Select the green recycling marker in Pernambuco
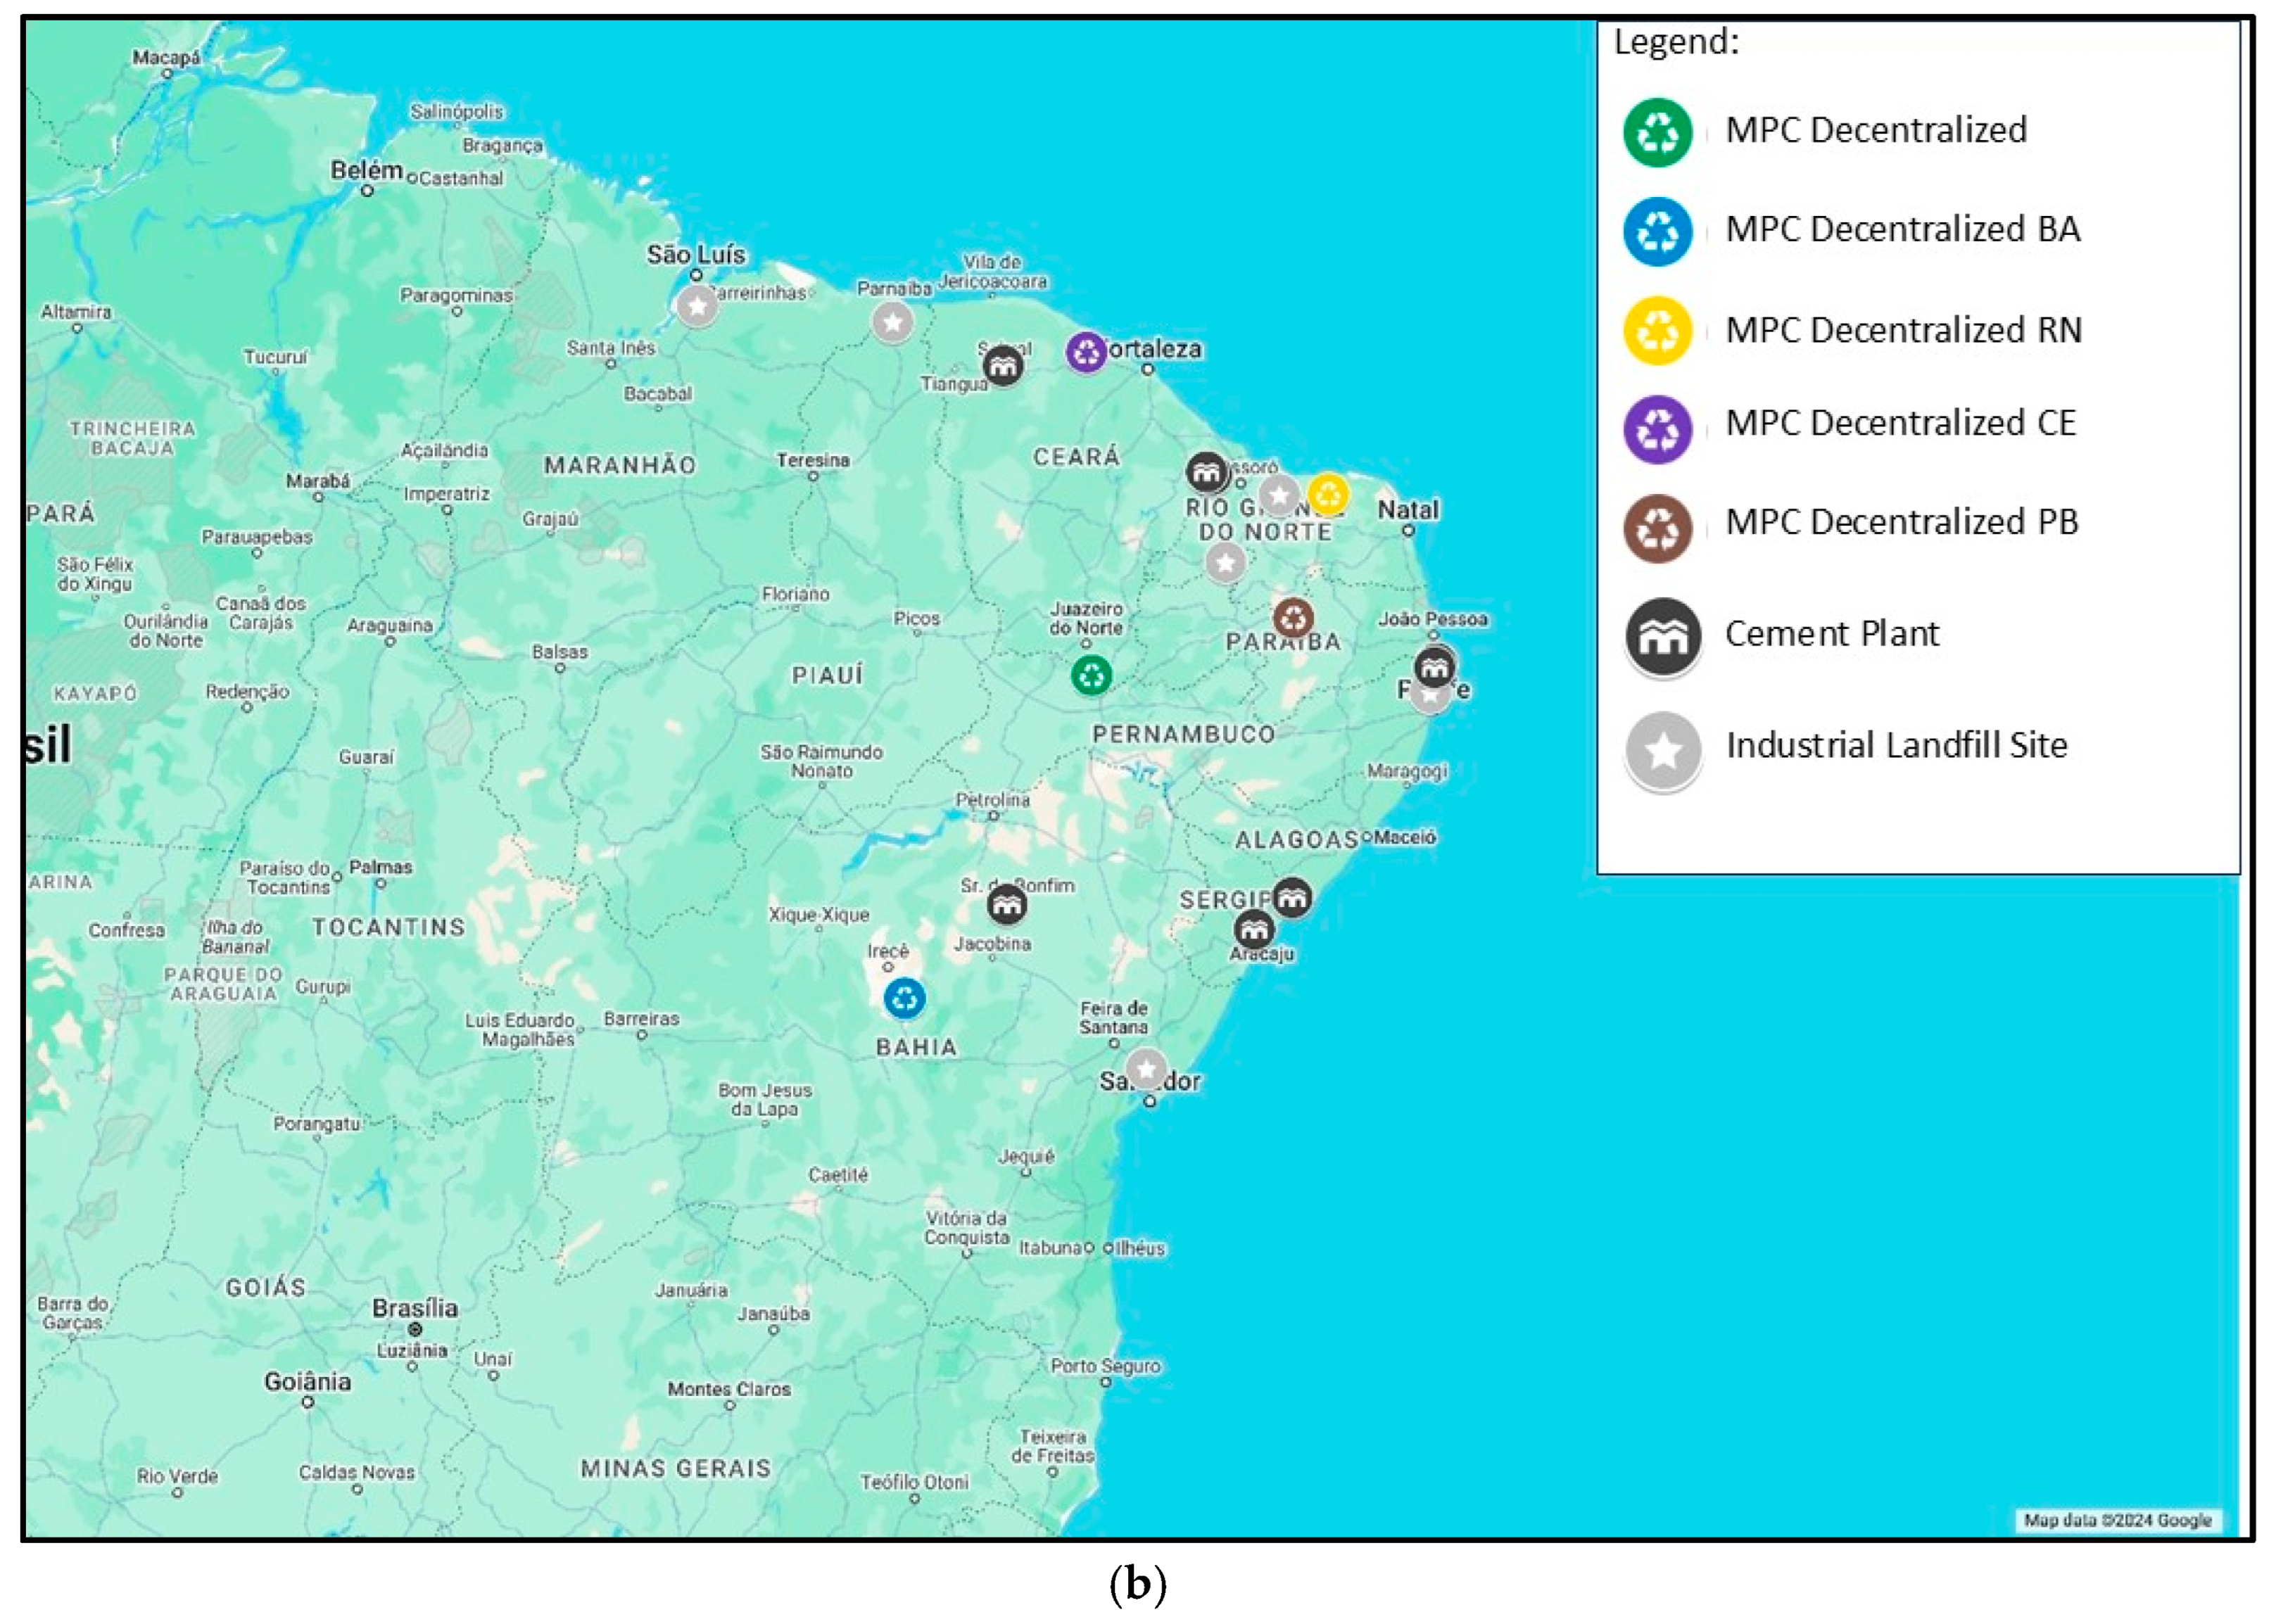This screenshot has width=2276, height=1624. click(1091, 676)
